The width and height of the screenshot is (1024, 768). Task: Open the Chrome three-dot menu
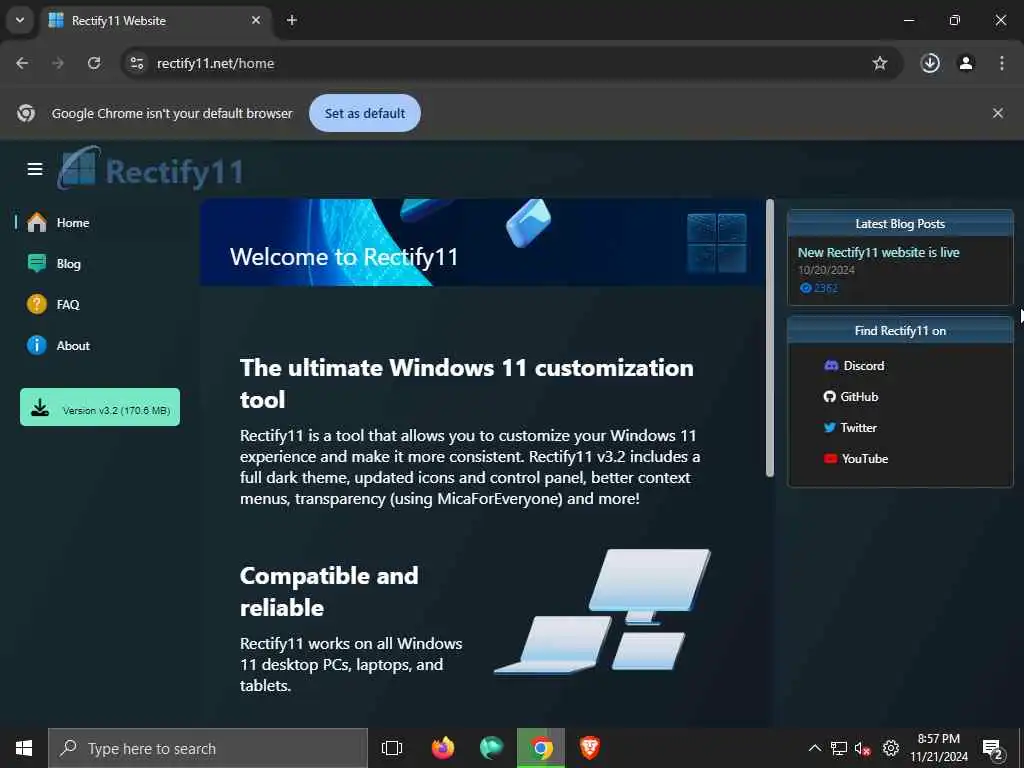pyautogui.click(x=1002, y=63)
